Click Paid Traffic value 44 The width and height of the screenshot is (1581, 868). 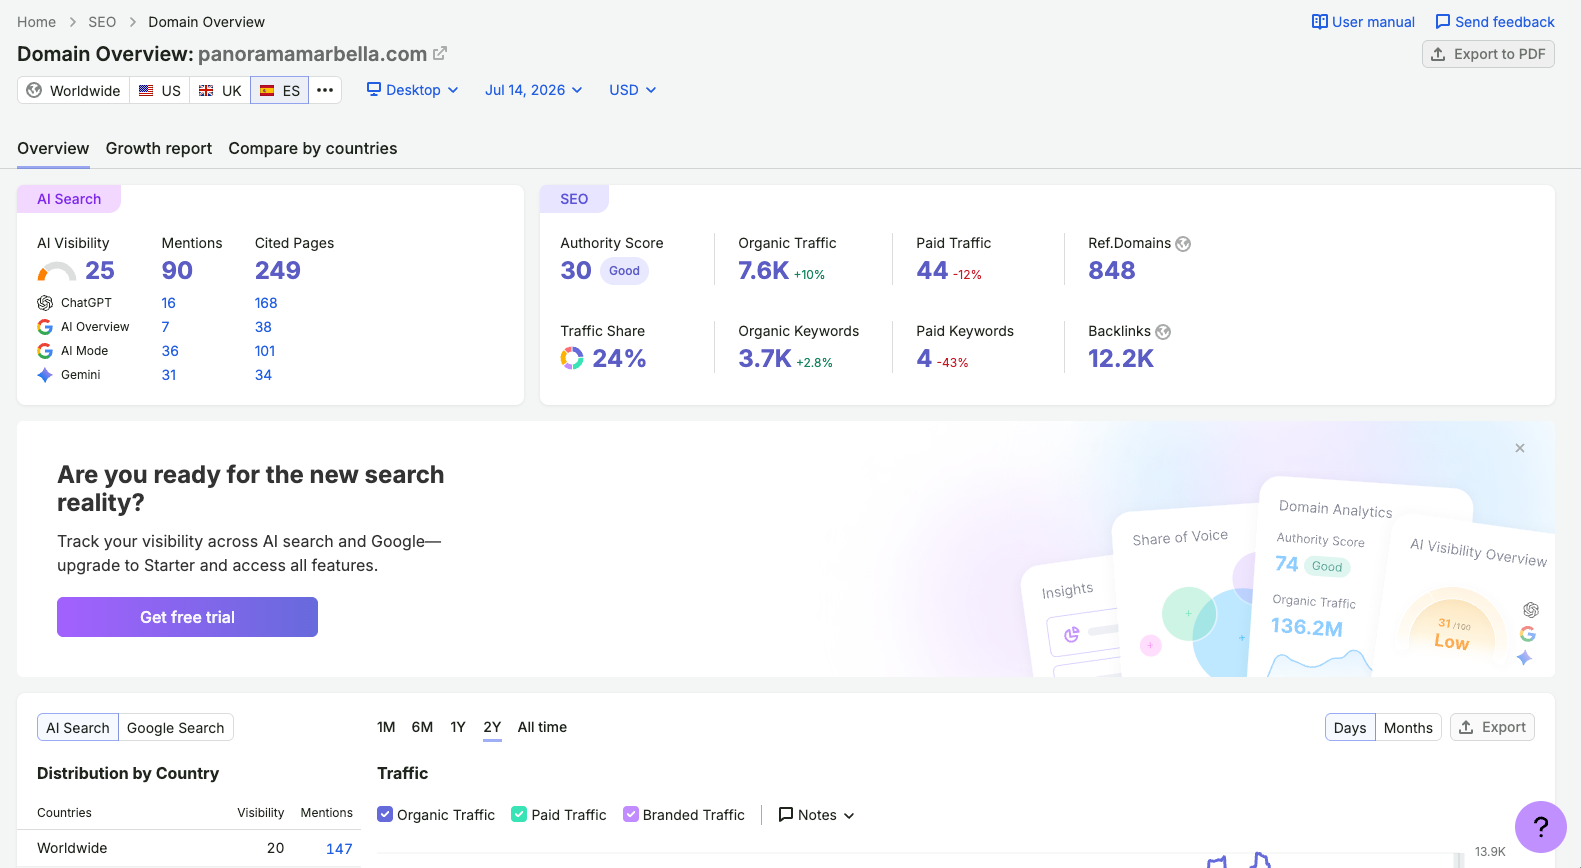click(x=932, y=271)
